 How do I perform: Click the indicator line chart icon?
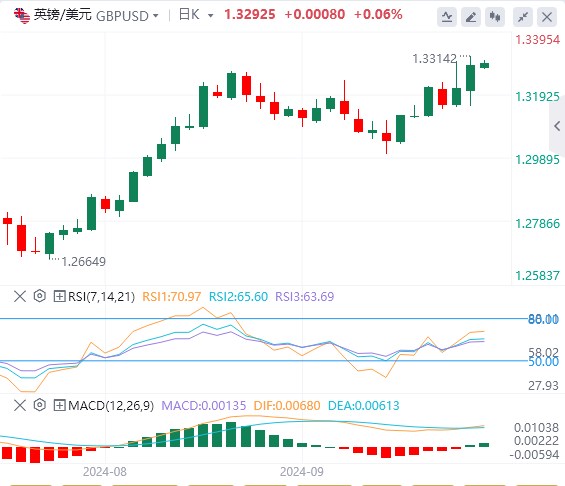pyautogui.click(x=447, y=17)
